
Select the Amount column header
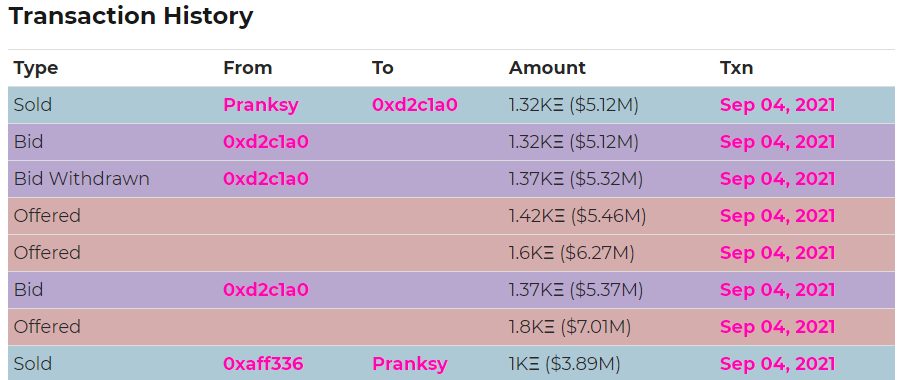[x=547, y=68]
